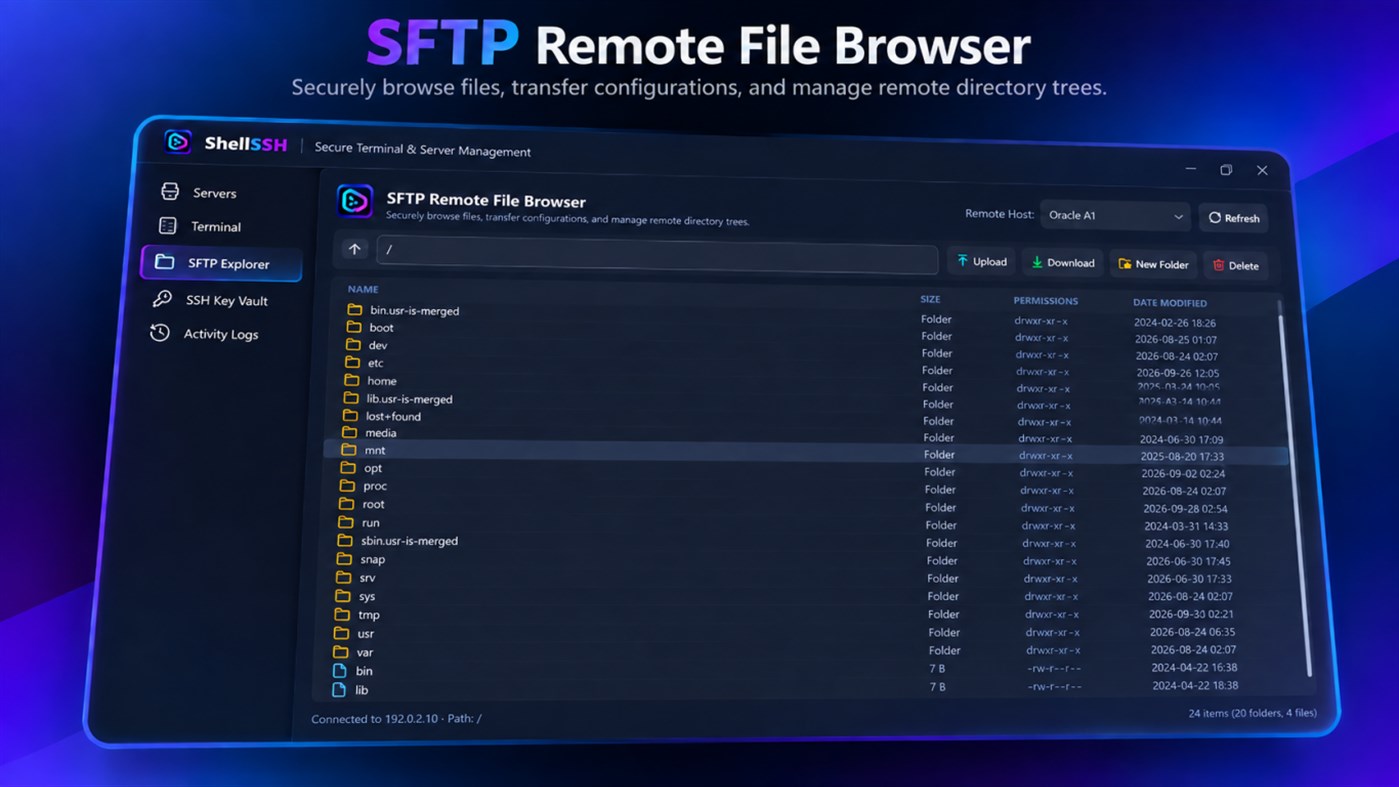Viewport: 1399px width, 787px height.
Task: Select the bin.usr-is-merged row name
Action: click(414, 311)
